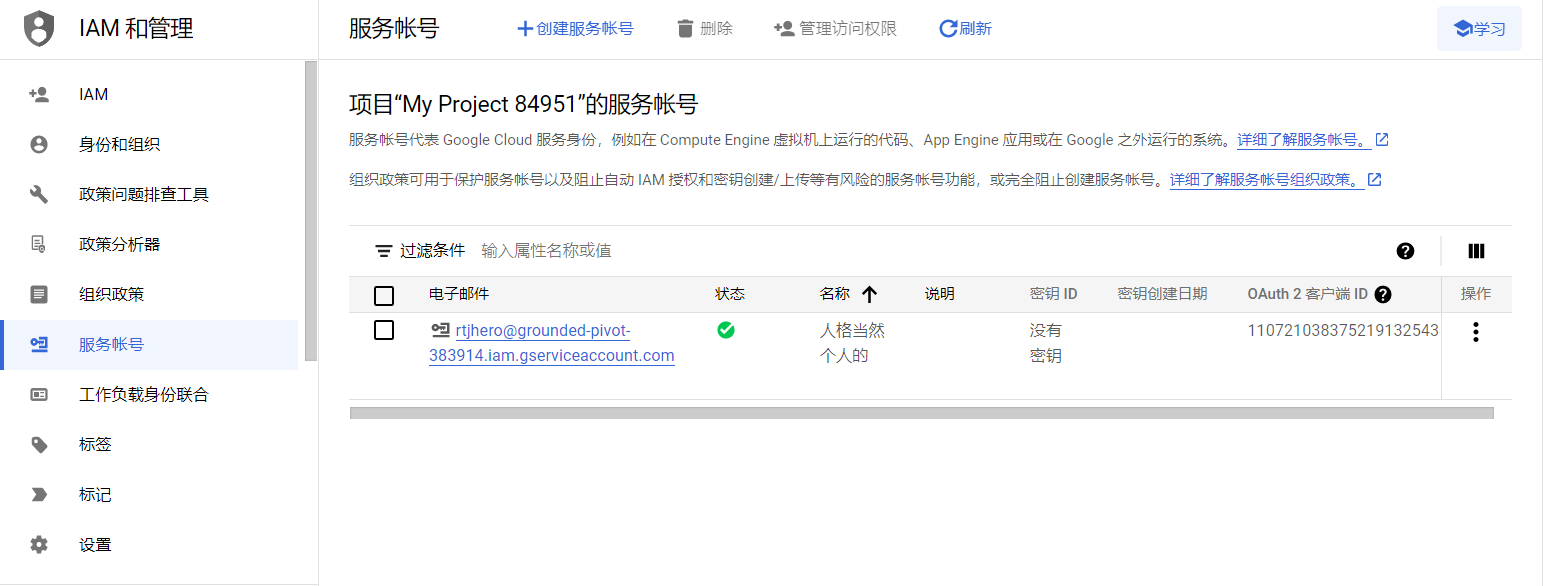Click the green status check icon

coord(726,330)
